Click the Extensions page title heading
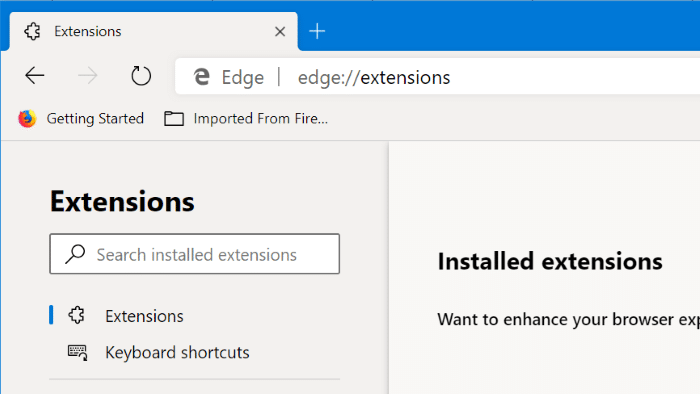 pyautogui.click(x=122, y=201)
